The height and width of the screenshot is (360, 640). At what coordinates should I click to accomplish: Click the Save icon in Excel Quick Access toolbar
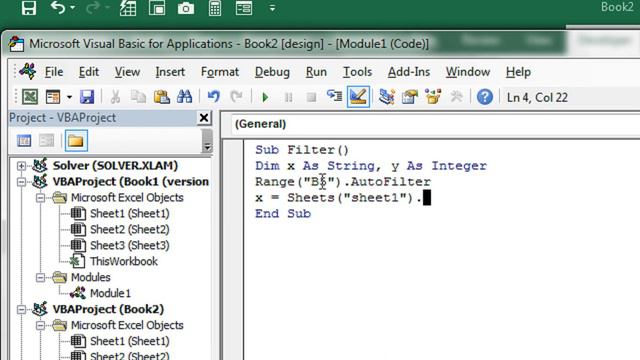click(29, 8)
